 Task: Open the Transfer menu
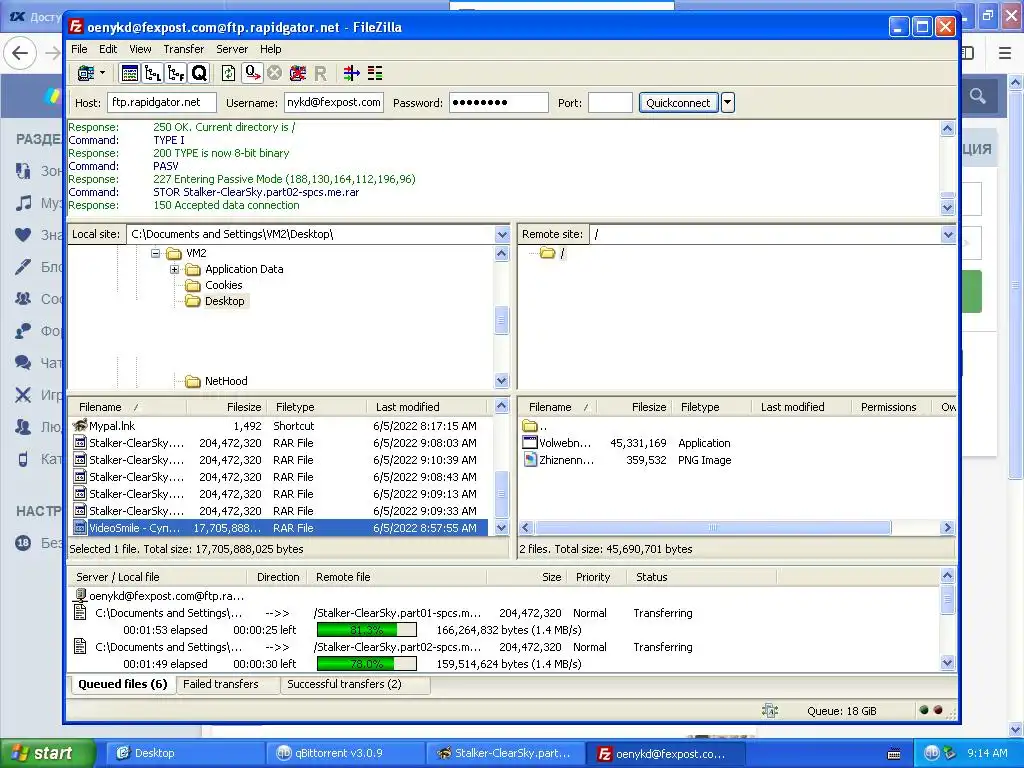click(184, 49)
